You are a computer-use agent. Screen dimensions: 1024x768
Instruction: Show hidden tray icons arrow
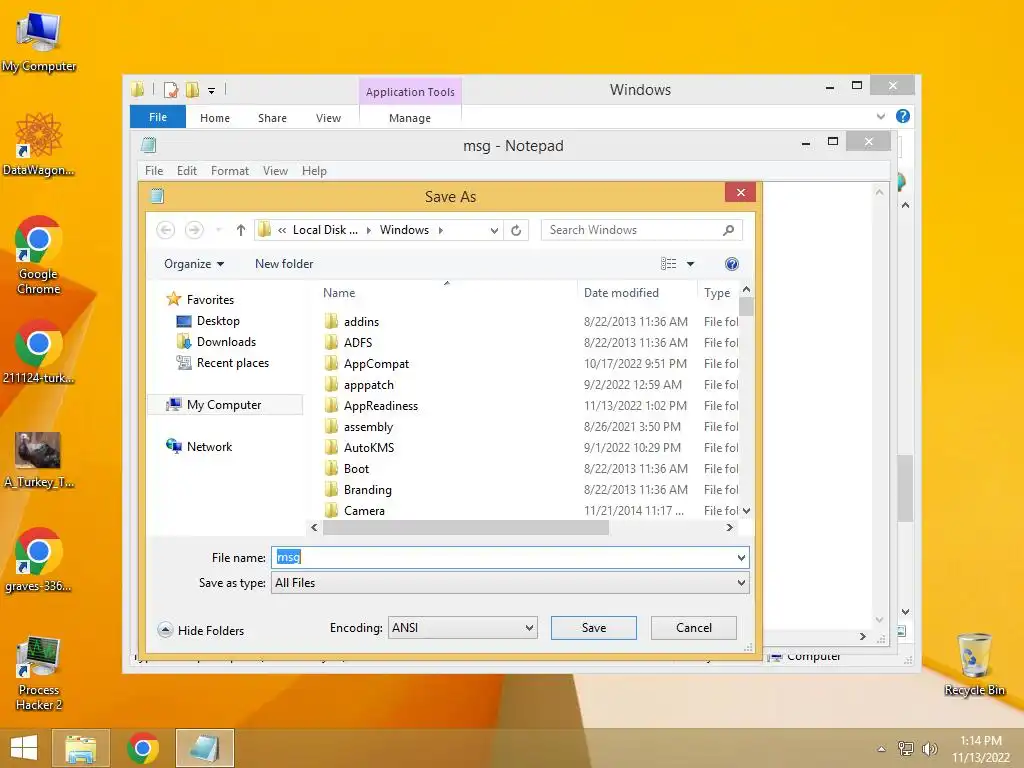click(881, 749)
